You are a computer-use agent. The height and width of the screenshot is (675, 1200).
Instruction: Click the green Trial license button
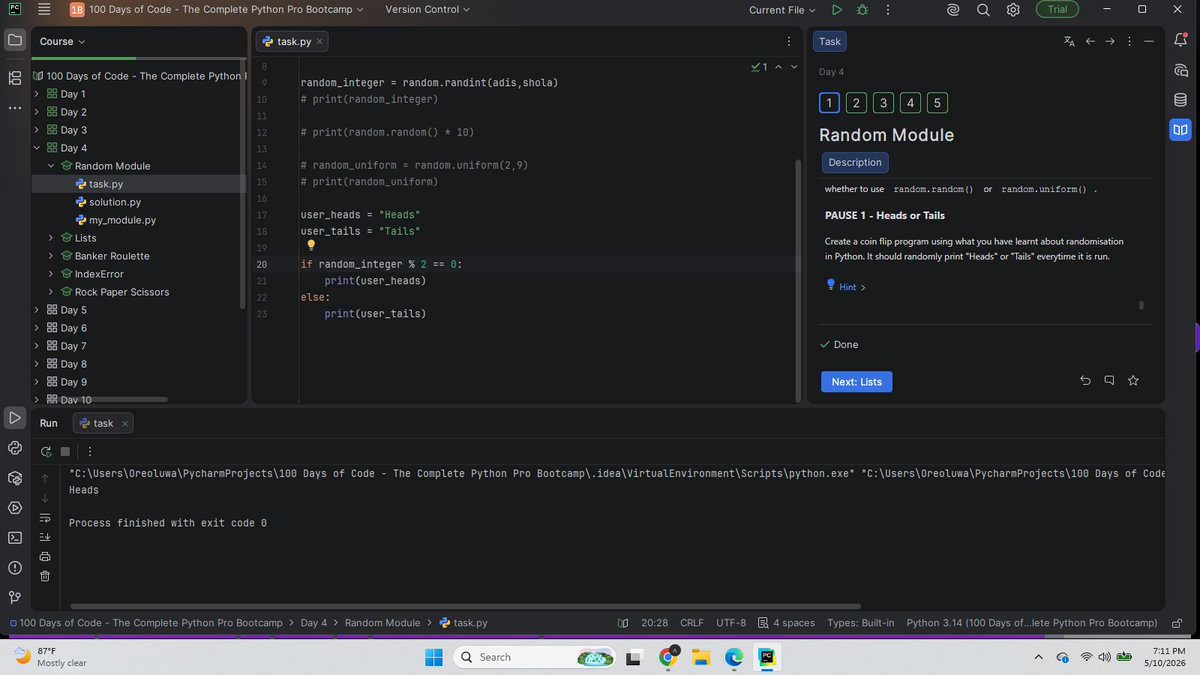coord(1057,9)
